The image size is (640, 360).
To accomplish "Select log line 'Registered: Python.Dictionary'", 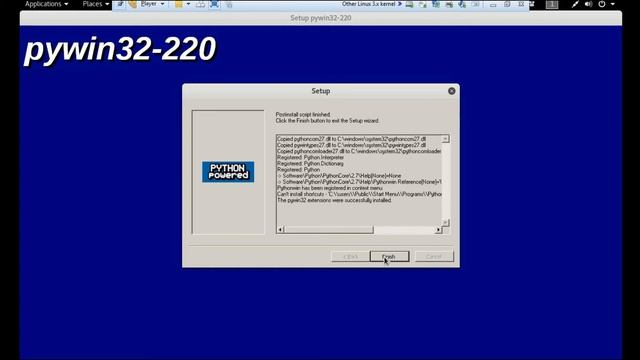I will click(x=310, y=164).
